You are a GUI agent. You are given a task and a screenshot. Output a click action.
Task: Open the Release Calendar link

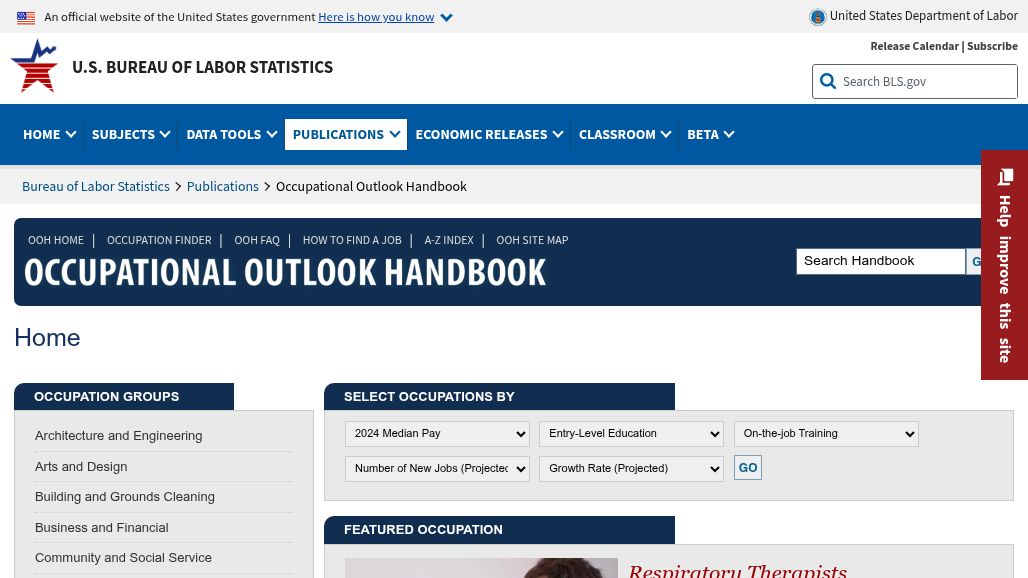click(x=915, y=46)
